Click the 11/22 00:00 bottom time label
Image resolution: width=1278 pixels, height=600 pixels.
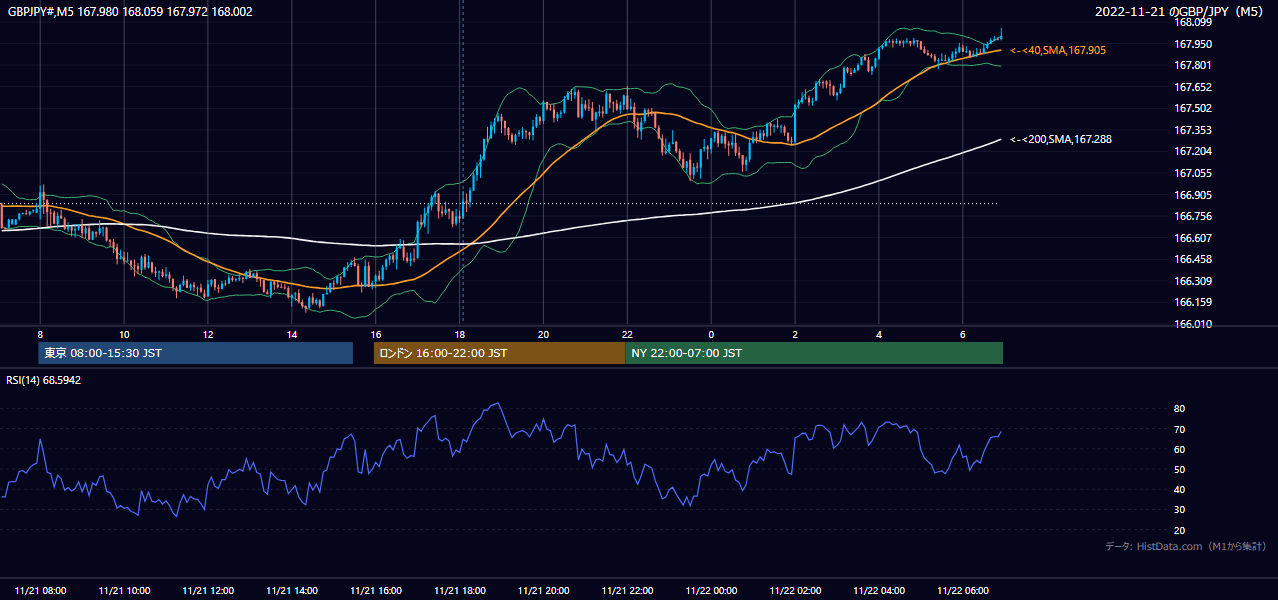pos(712,590)
